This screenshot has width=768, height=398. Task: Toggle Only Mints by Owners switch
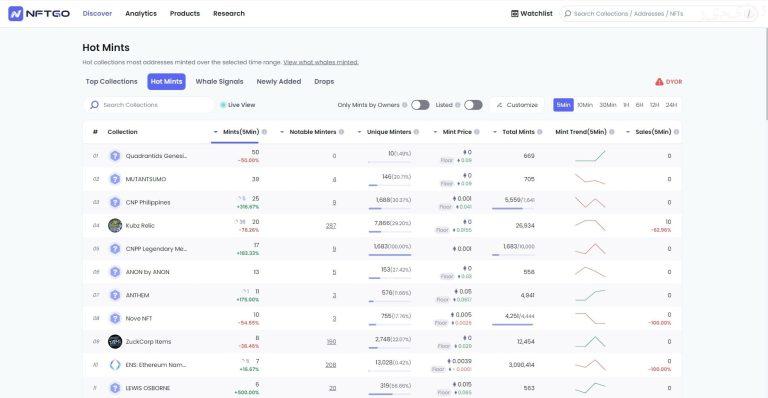point(420,105)
